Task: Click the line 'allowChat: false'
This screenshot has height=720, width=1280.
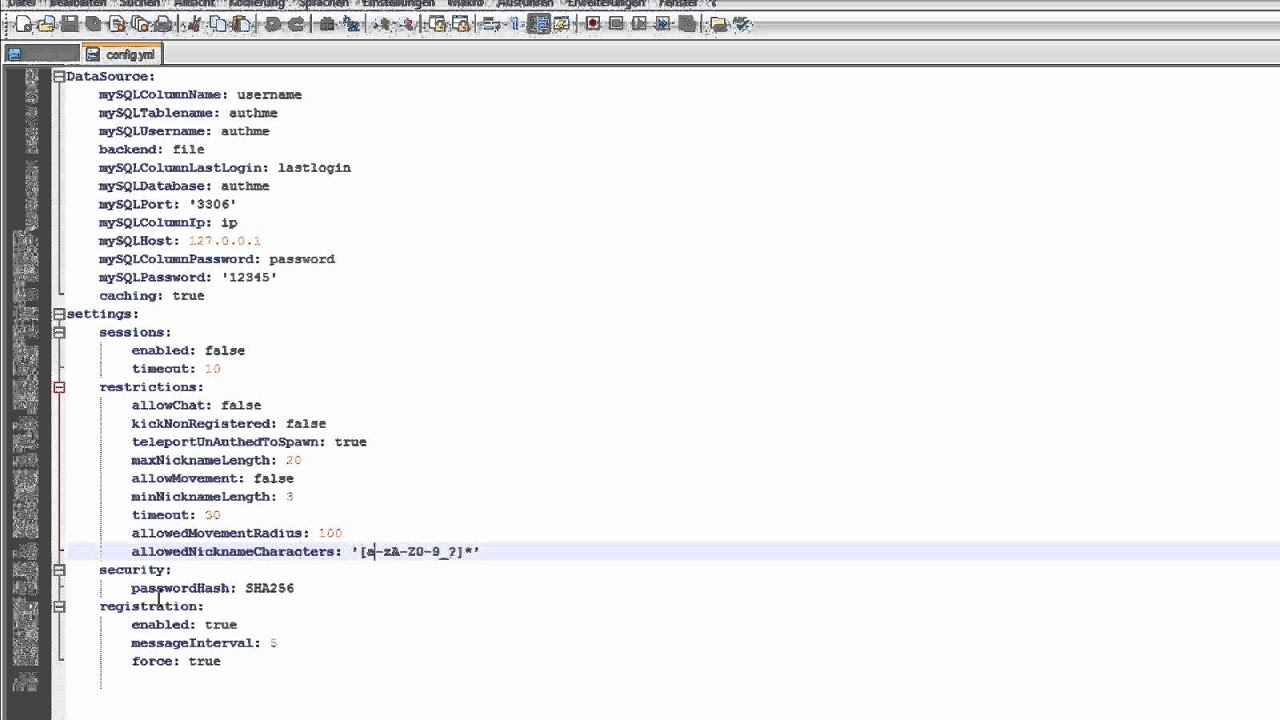Action: tap(196, 405)
